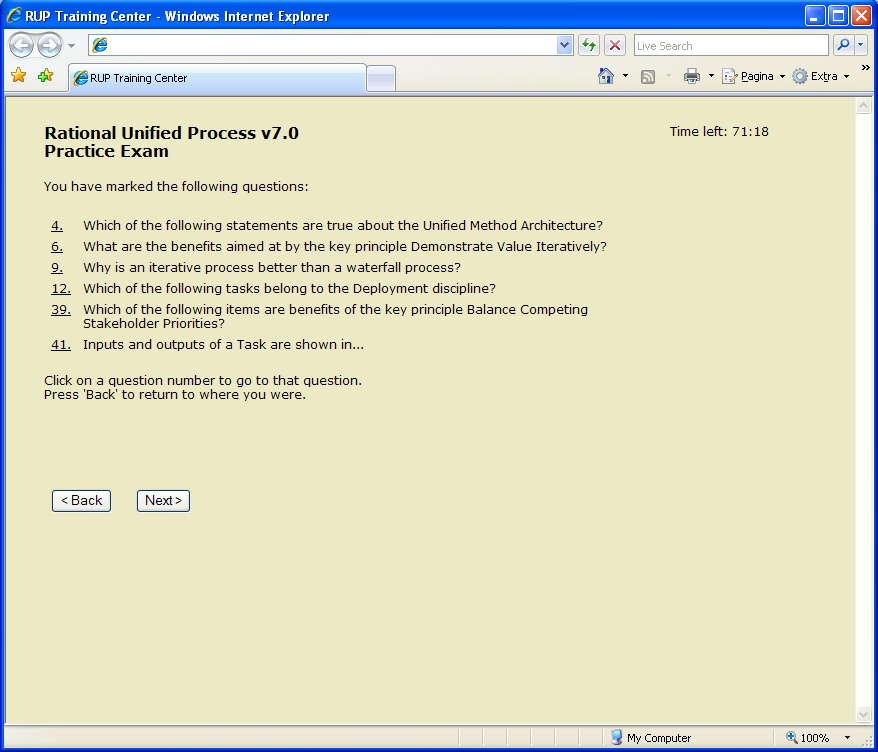Click the Rational Unified Process v7.0 heading
This screenshot has height=752, width=878.
pyautogui.click(x=171, y=133)
